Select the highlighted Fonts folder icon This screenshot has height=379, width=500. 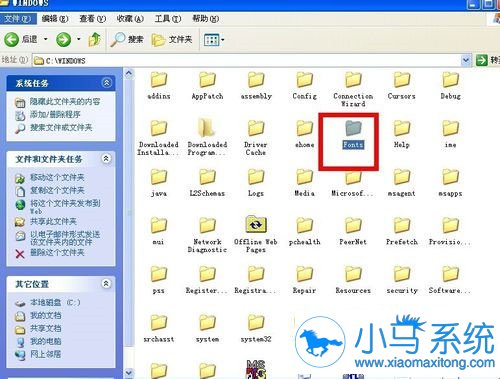coord(353,128)
